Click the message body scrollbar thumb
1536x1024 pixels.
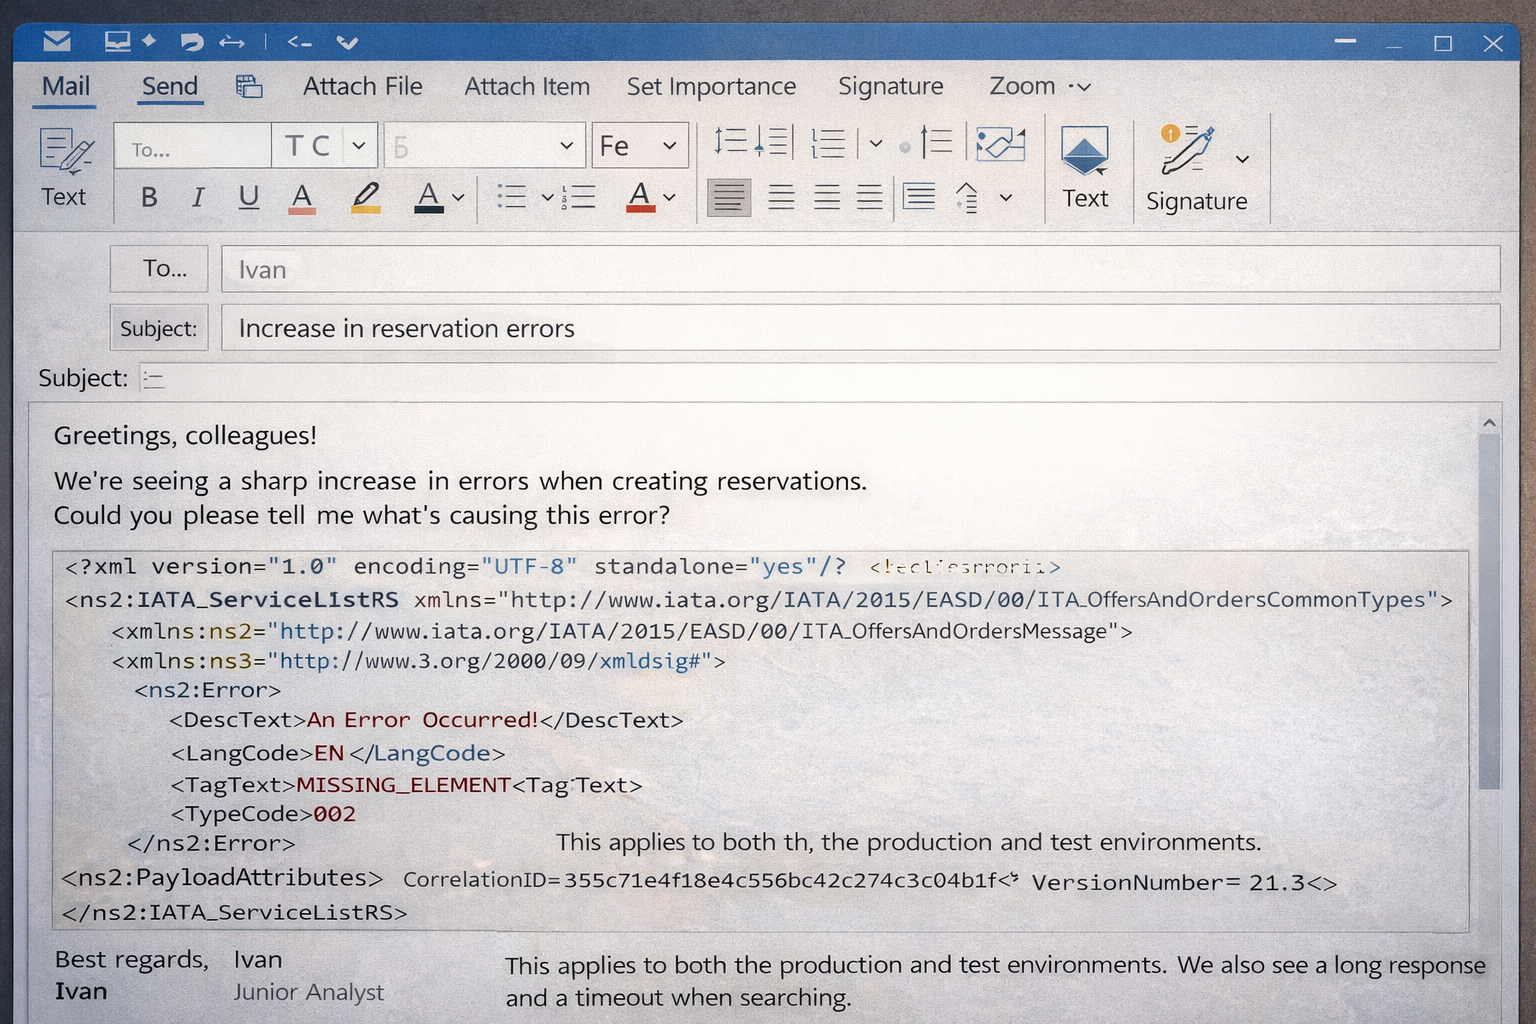[x=1489, y=611]
